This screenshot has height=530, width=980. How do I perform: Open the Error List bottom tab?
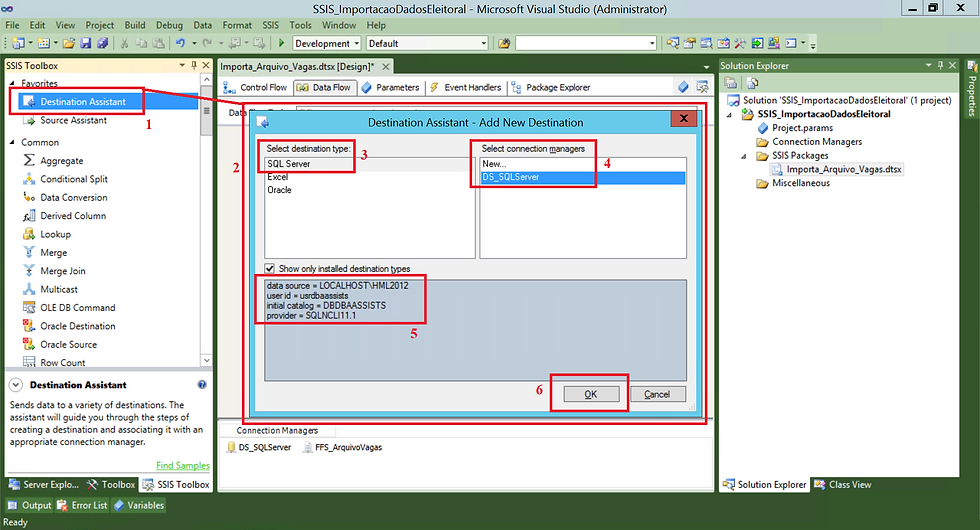tap(82, 505)
